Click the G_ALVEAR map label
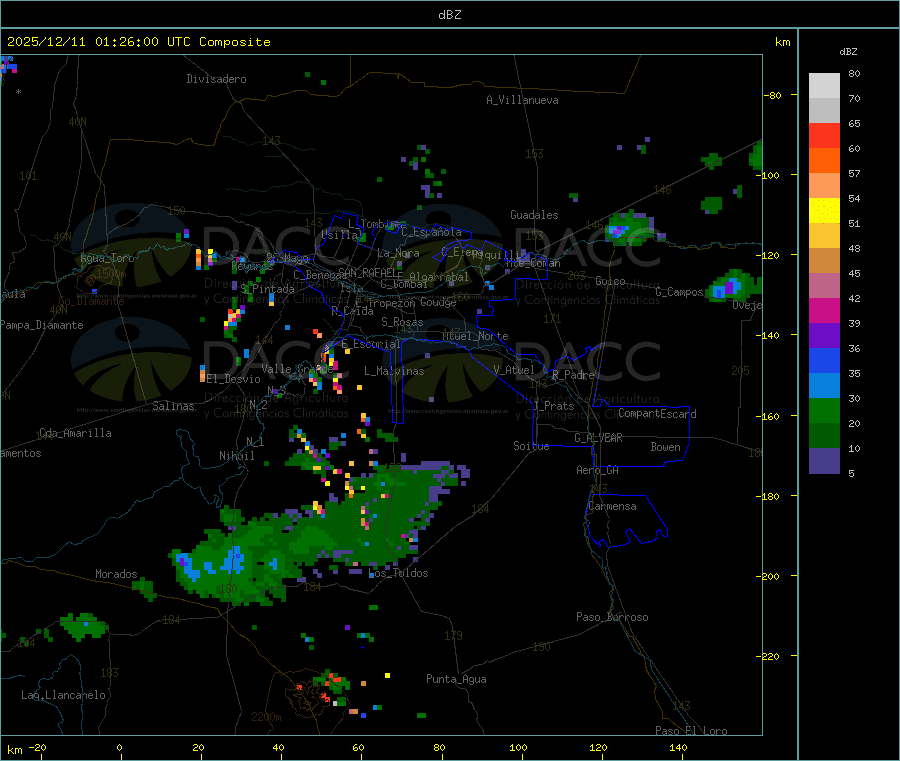The height and width of the screenshot is (761, 900). pyautogui.click(x=598, y=438)
